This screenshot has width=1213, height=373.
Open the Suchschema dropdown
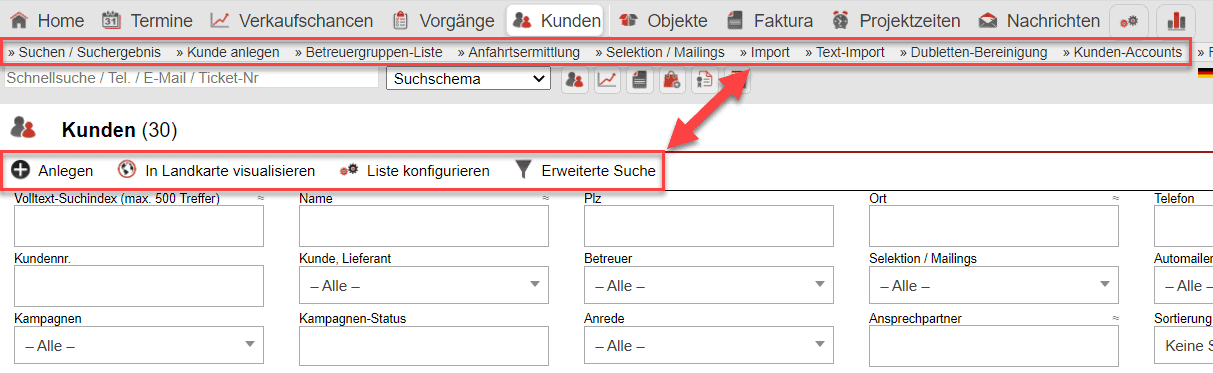(468, 79)
